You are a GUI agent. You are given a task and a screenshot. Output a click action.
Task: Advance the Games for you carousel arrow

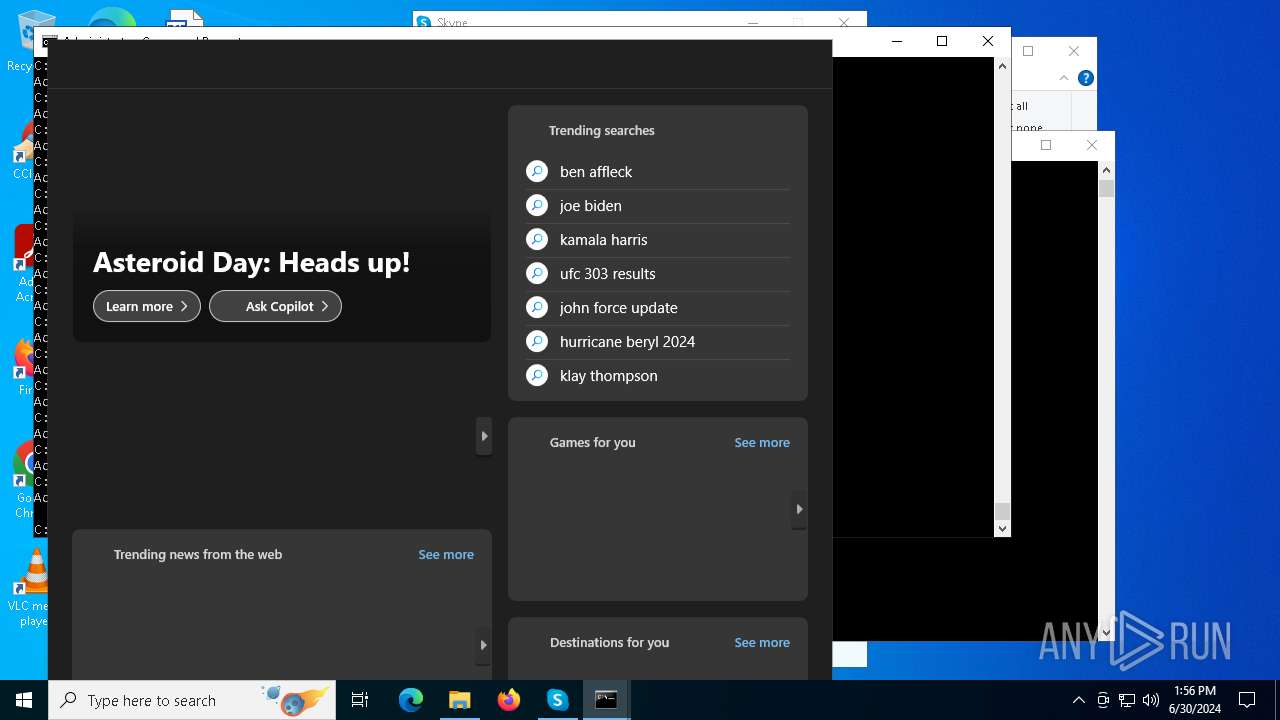coord(799,509)
